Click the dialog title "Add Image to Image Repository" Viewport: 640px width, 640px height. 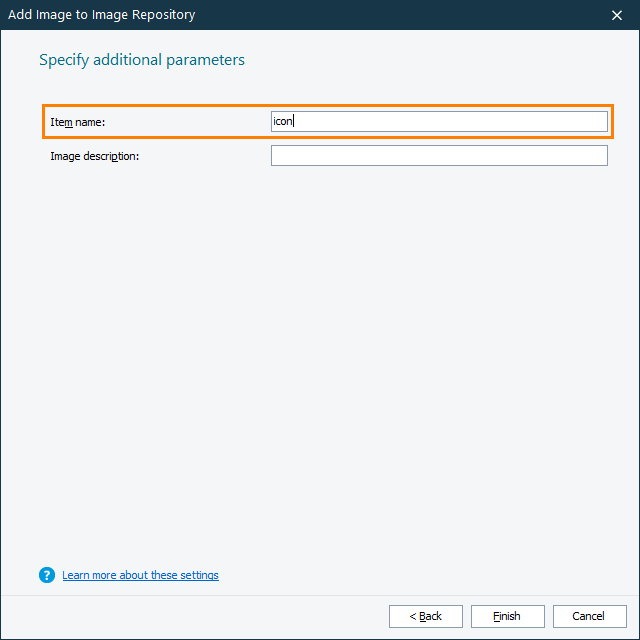pos(101,15)
